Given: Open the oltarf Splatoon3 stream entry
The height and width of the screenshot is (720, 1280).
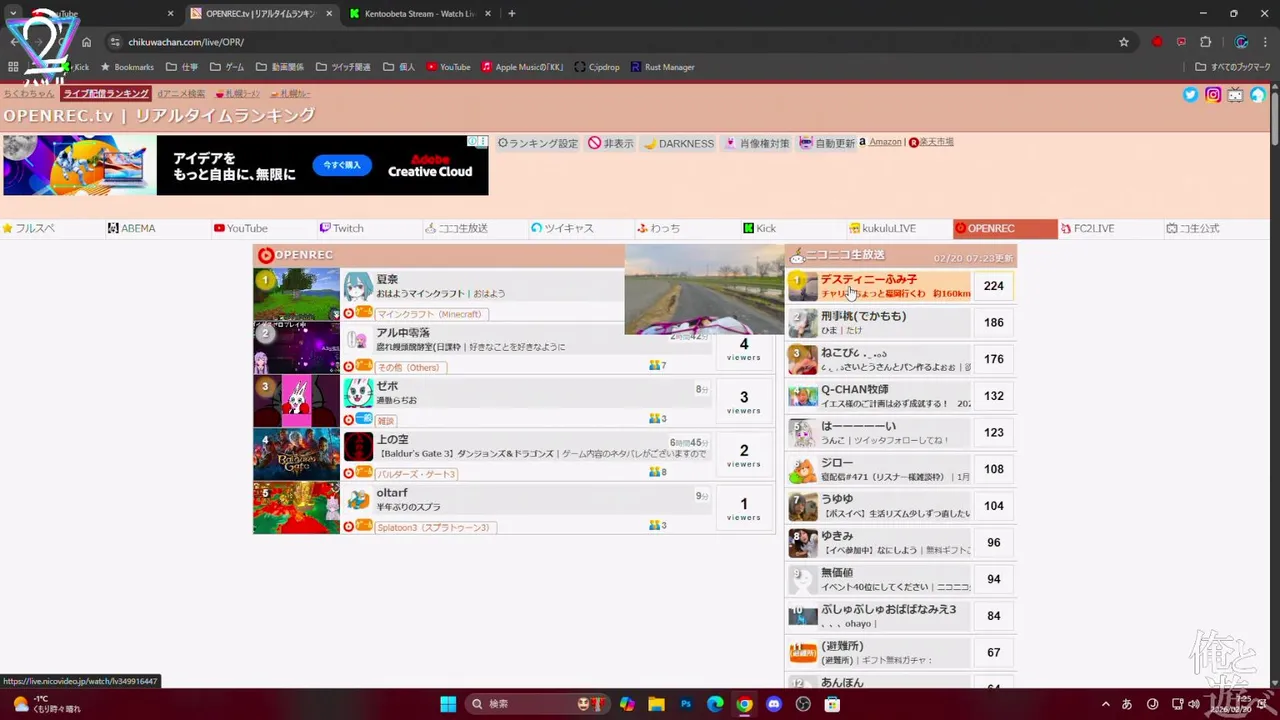Looking at the screenshot, I should [514, 507].
